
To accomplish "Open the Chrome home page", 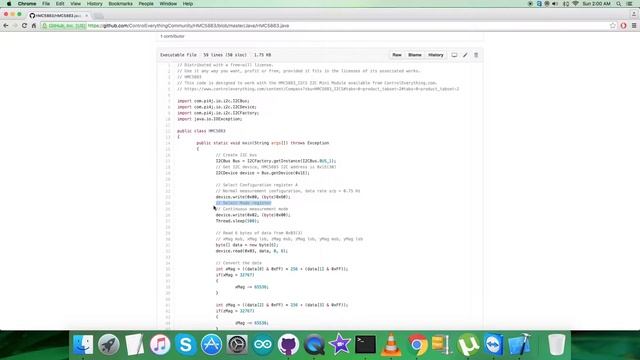I will coord(34,26).
